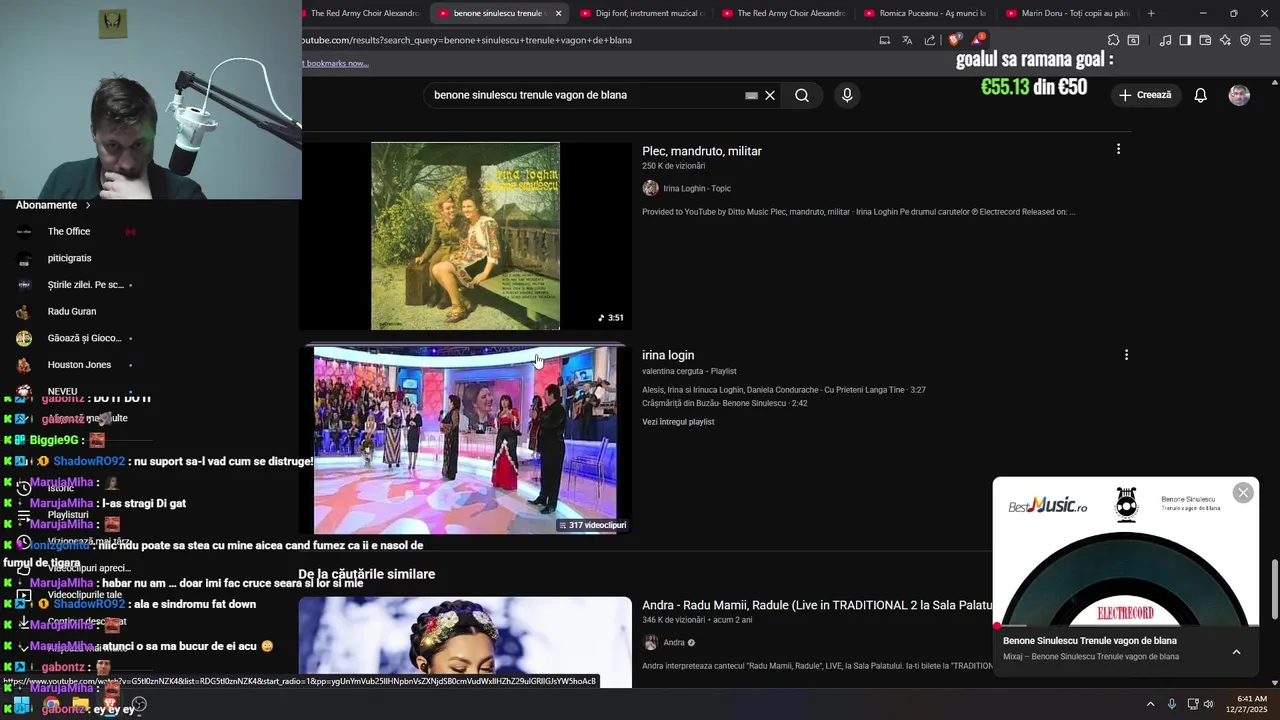Open File Explorer from the taskbar

tap(80, 704)
